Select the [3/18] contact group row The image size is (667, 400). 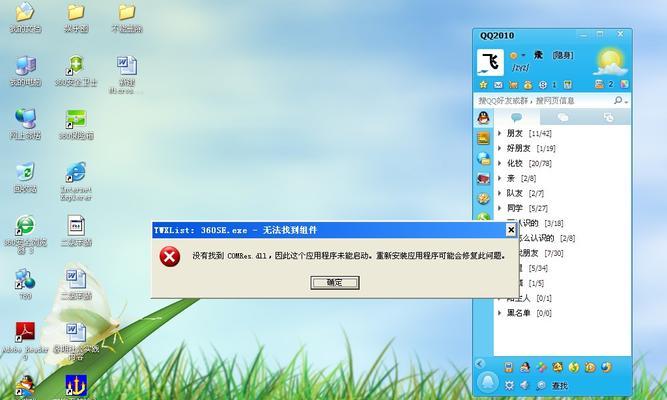click(x=574, y=223)
